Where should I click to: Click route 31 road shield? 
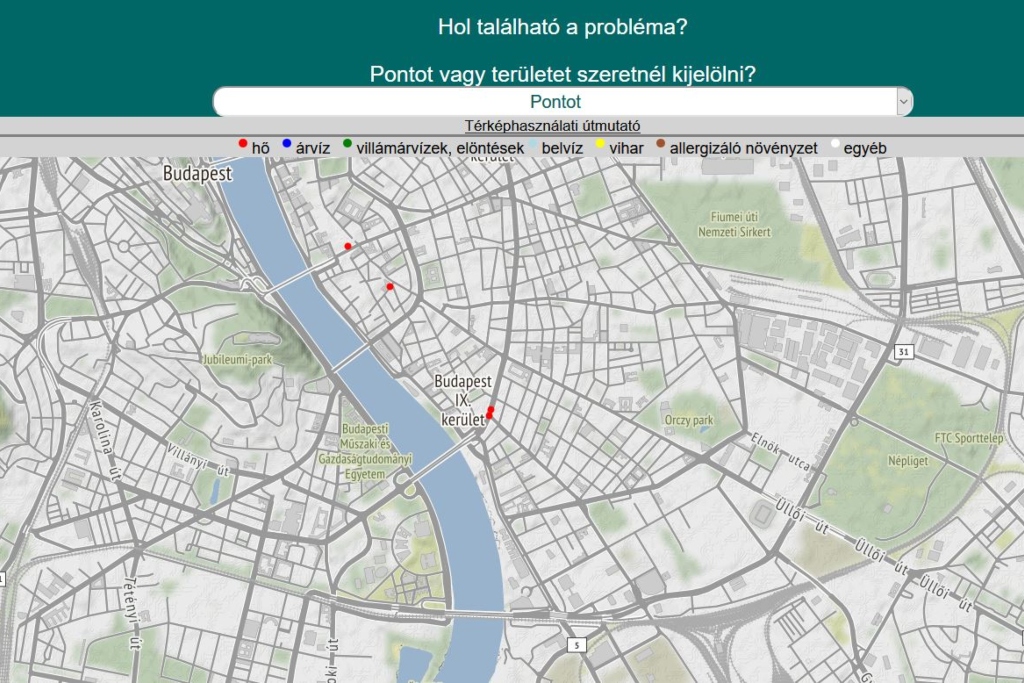pos(903,351)
